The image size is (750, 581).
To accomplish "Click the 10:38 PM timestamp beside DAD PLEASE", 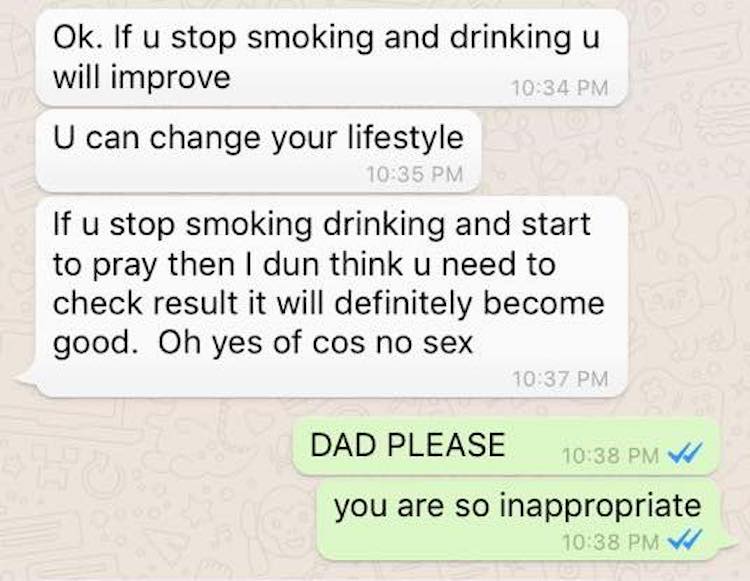I will pos(611,455).
